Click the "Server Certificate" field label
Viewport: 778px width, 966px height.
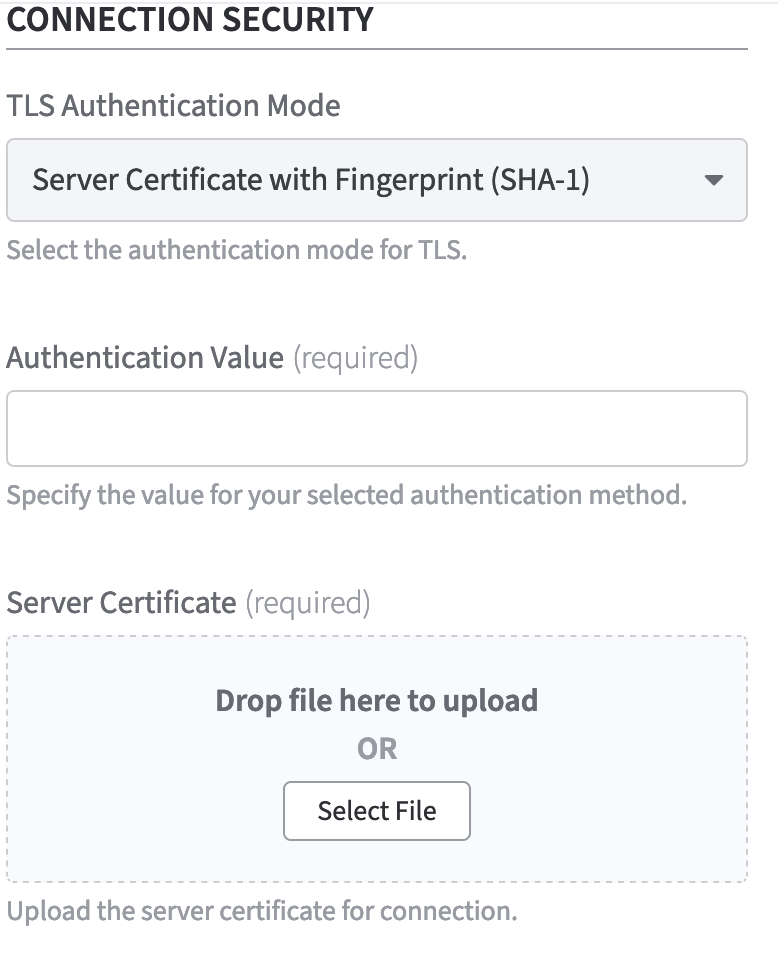pyautogui.click(x=121, y=603)
